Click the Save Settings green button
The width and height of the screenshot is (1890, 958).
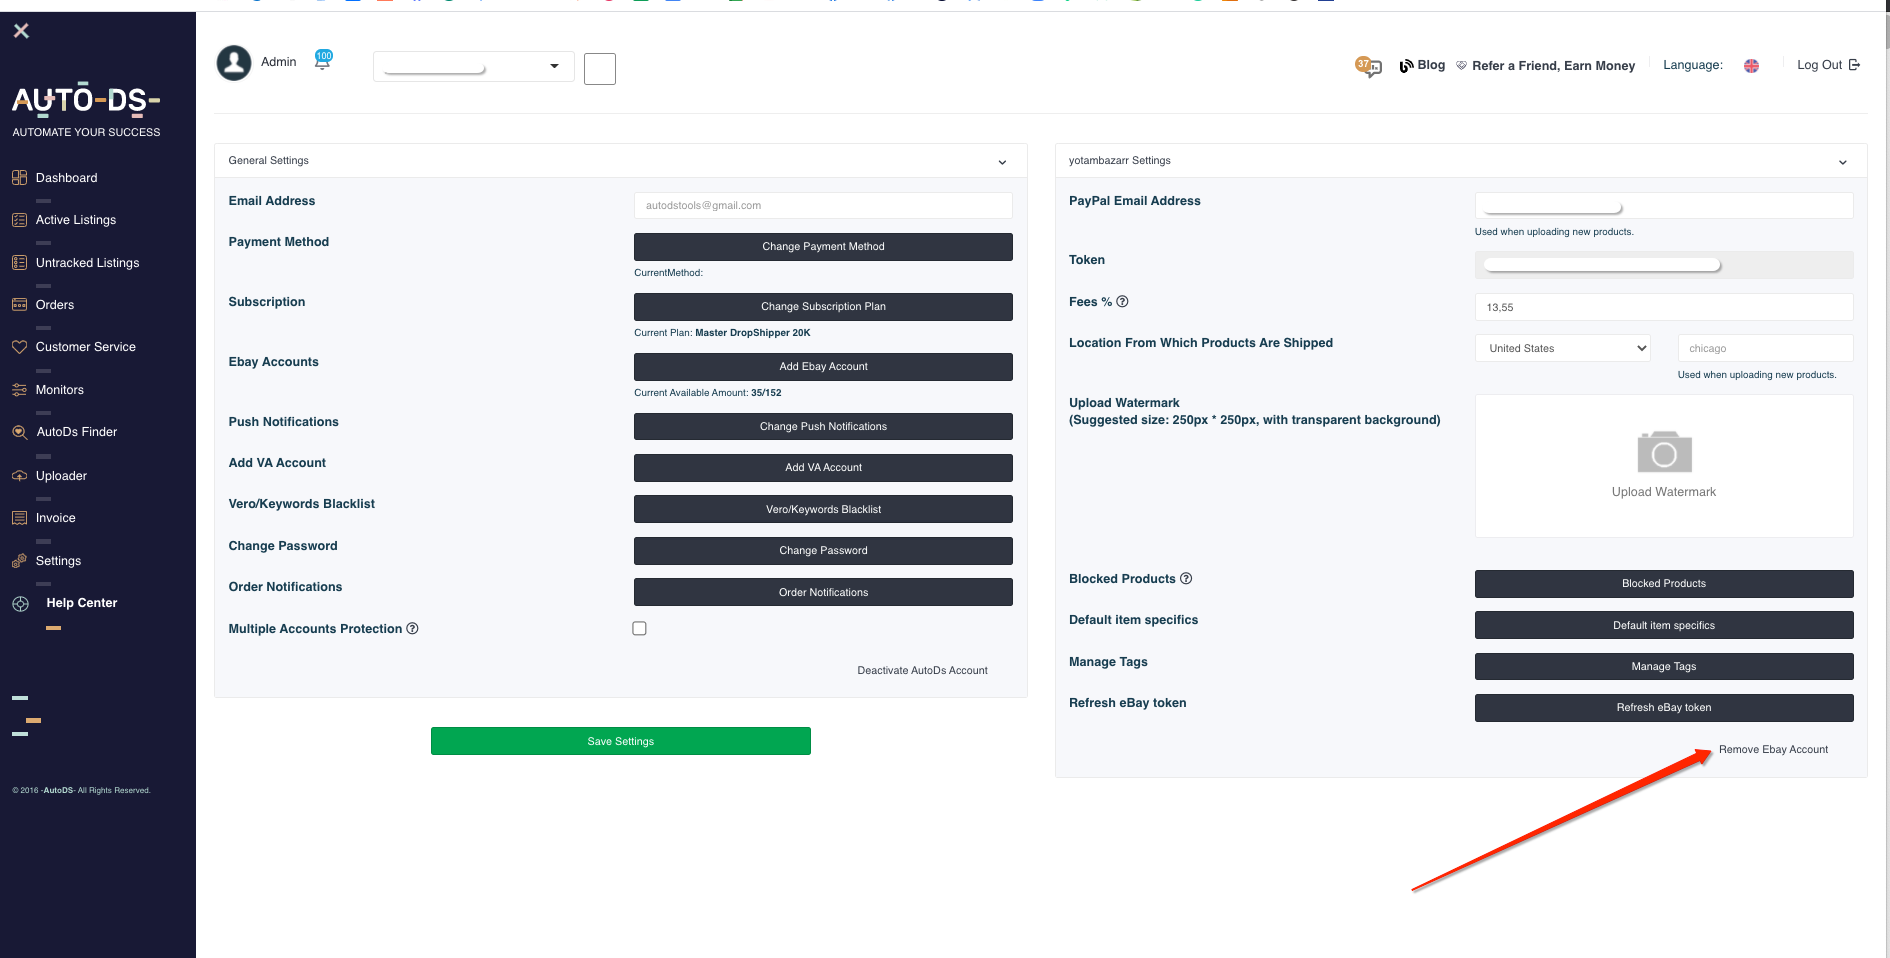point(621,741)
